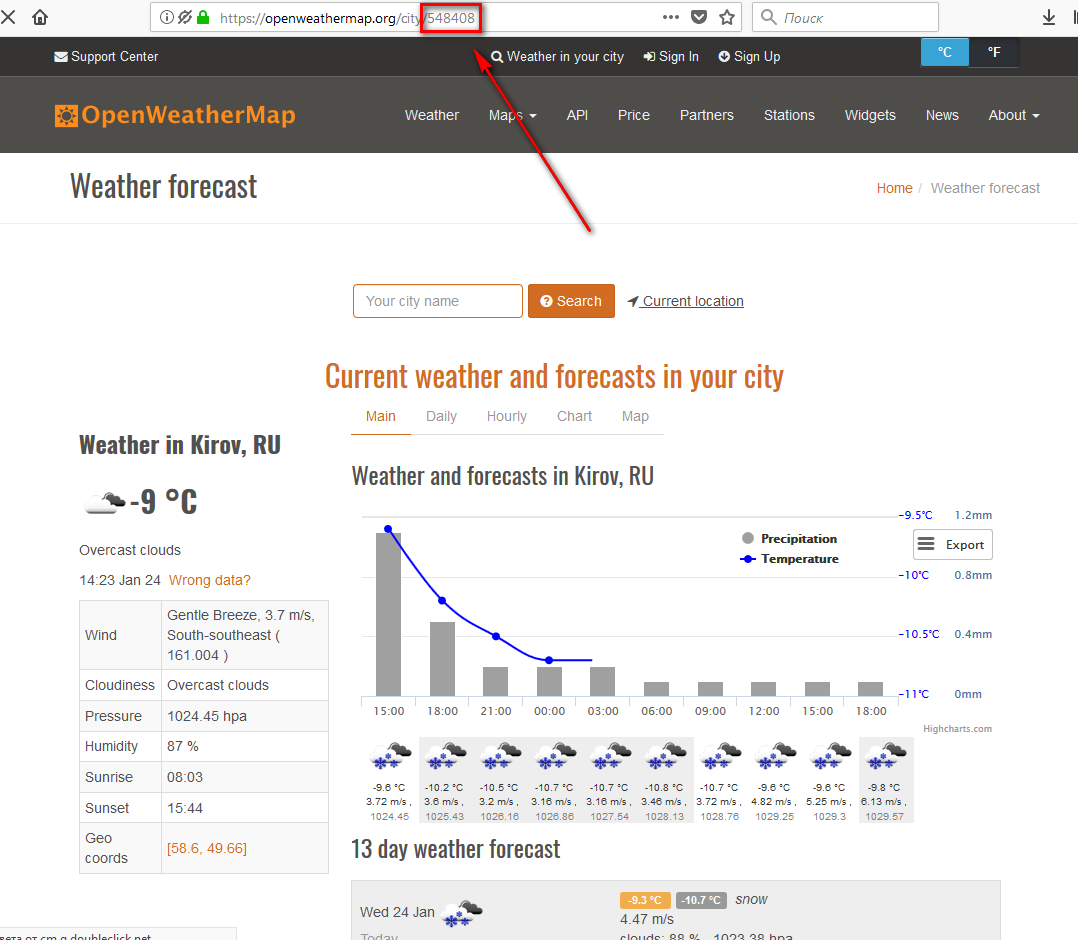Switch to the Hourly forecast tab
Viewport: 1078px width, 940px height.
tap(506, 416)
